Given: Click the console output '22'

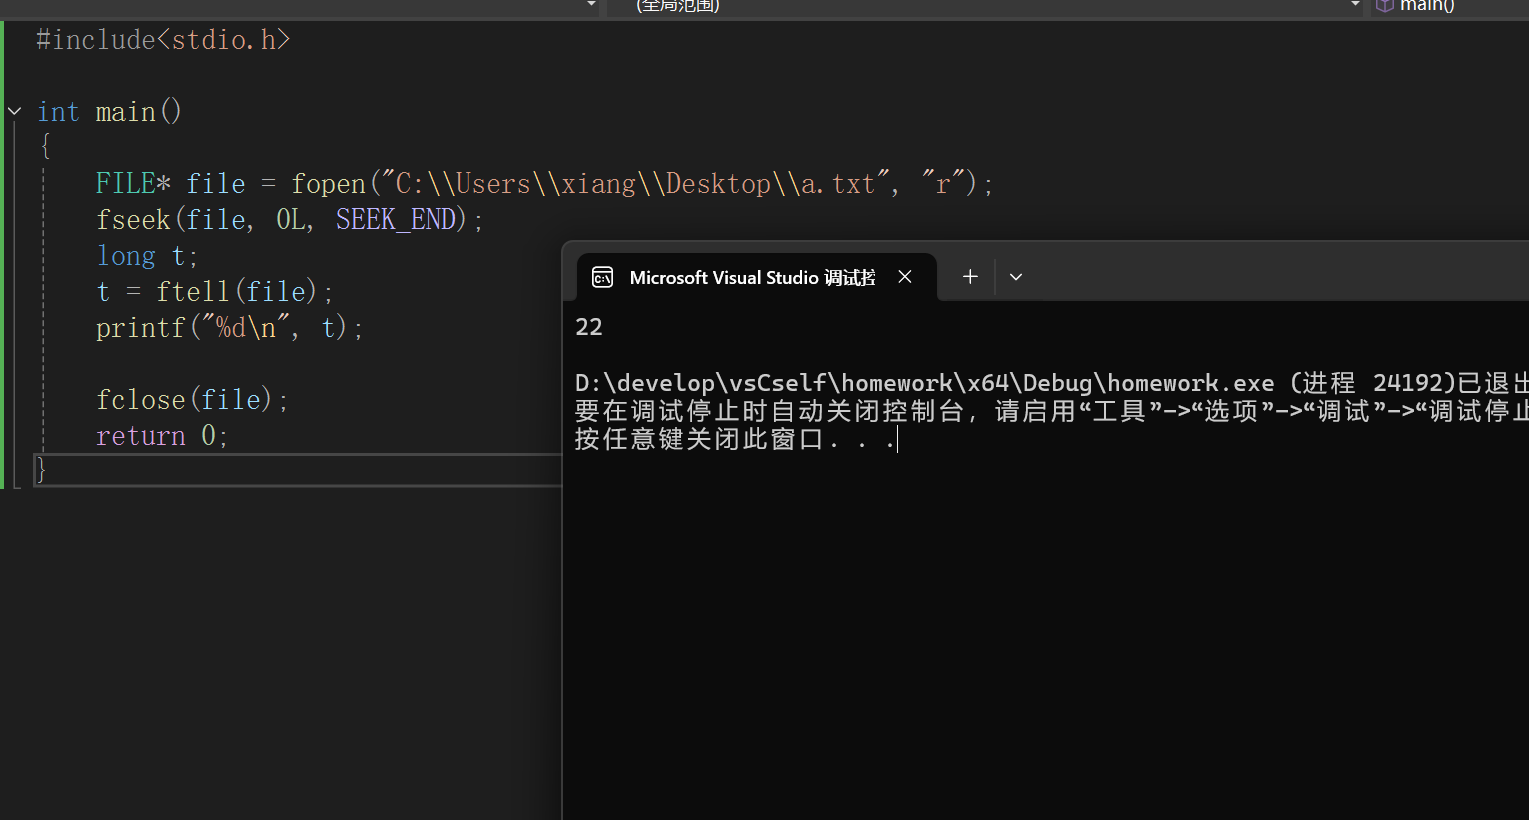Looking at the screenshot, I should 589,327.
